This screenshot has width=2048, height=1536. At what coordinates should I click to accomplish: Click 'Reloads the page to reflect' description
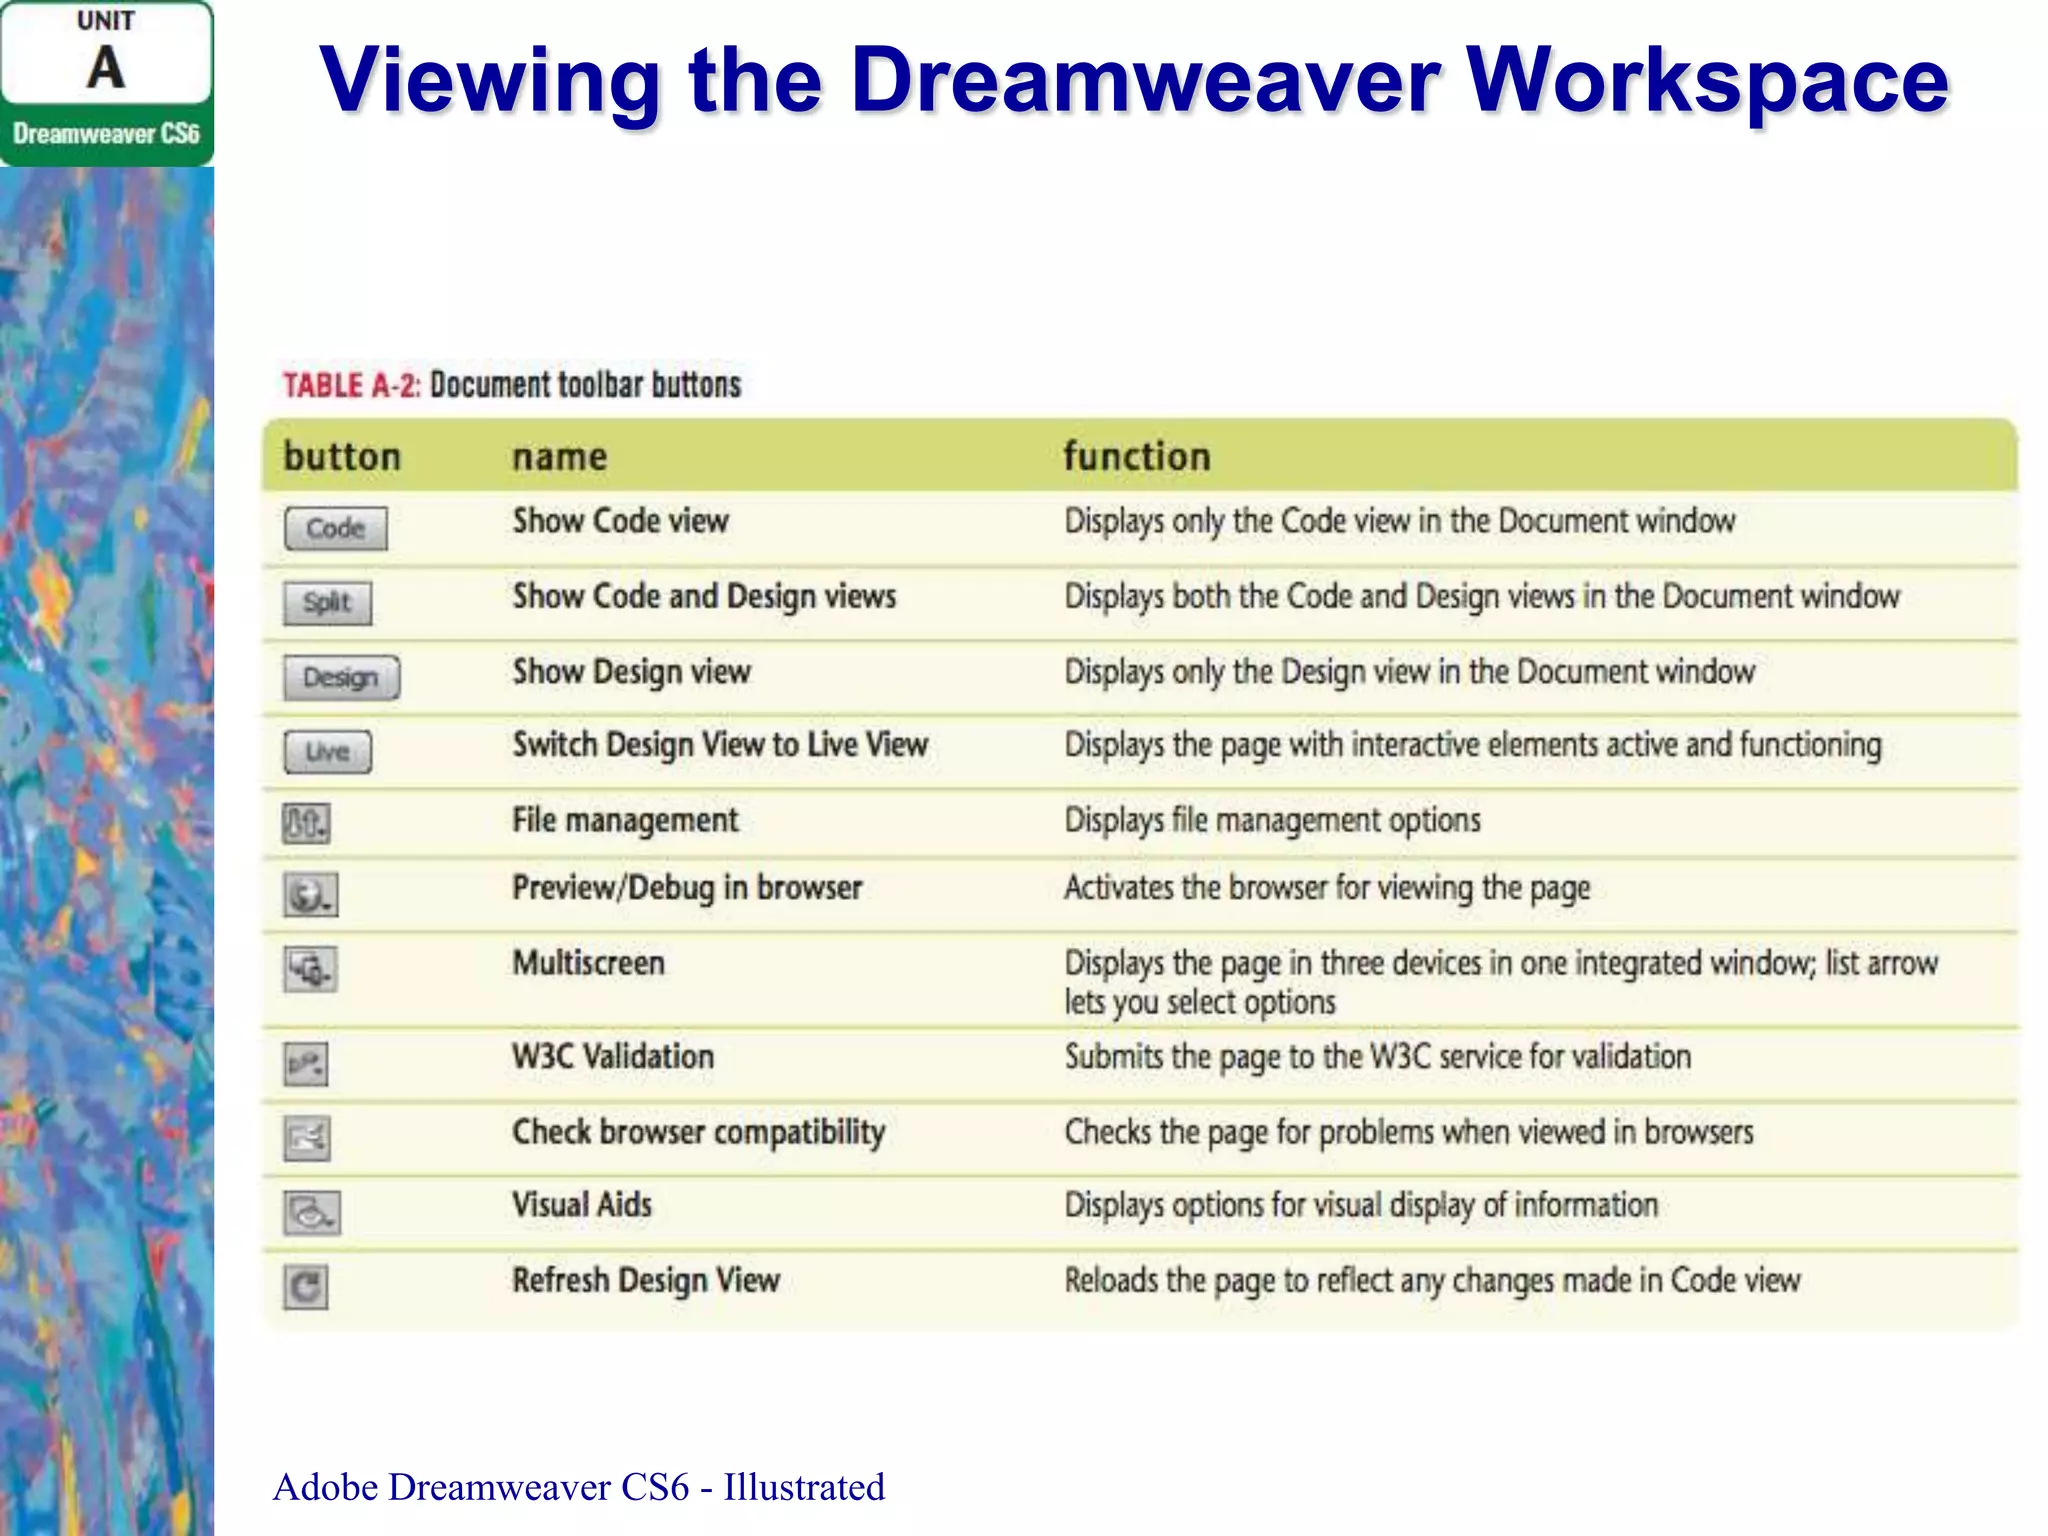(1432, 1281)
